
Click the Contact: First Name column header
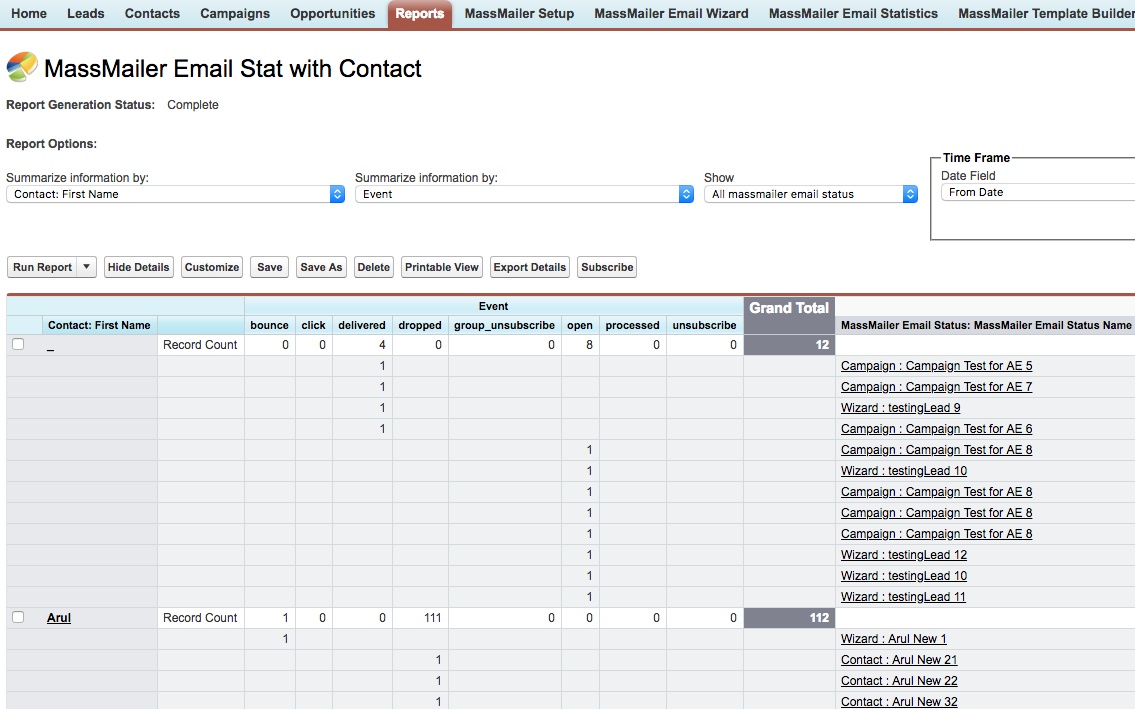(x=99, y=325)
